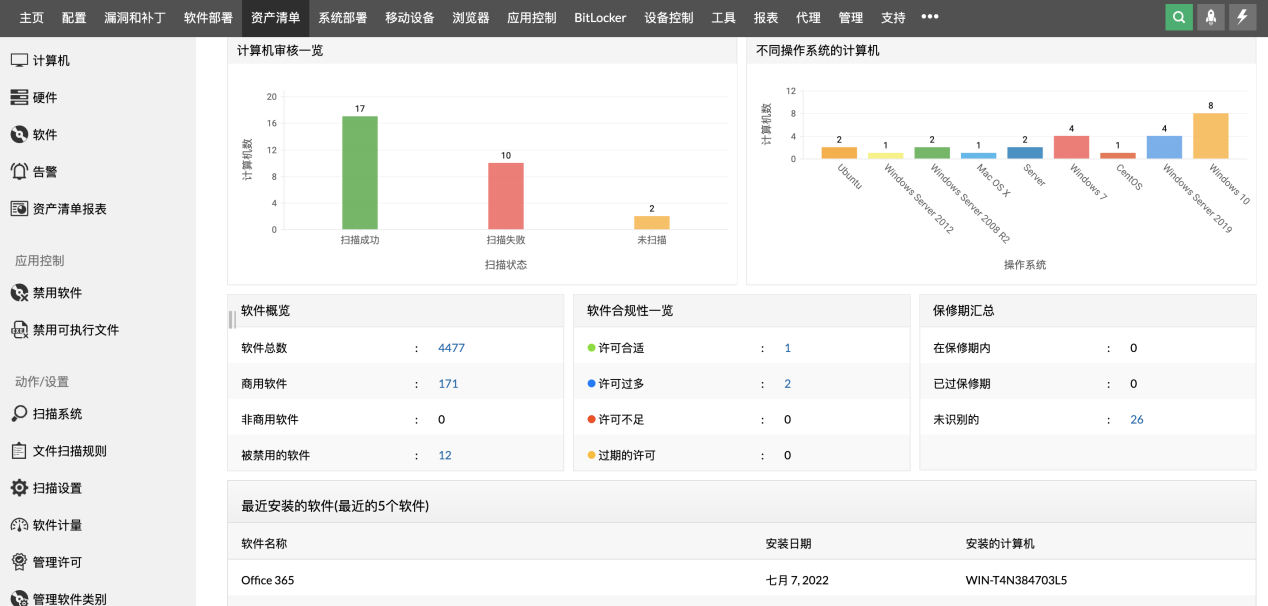The height and width of the screenshot is (606, 1268).
Task: Click the rocket icon in top bar
Action: coord(1211,17)
